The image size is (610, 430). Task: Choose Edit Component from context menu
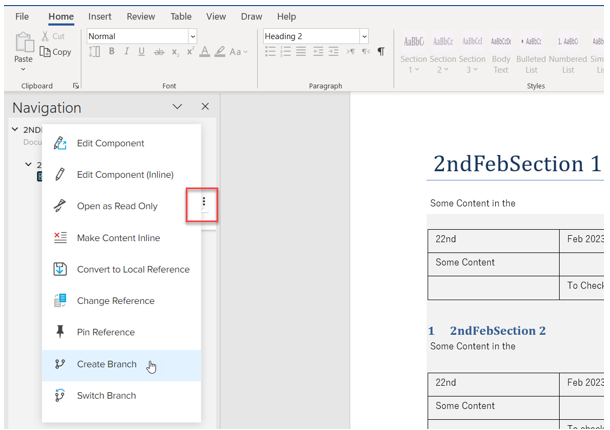point(121,143)
